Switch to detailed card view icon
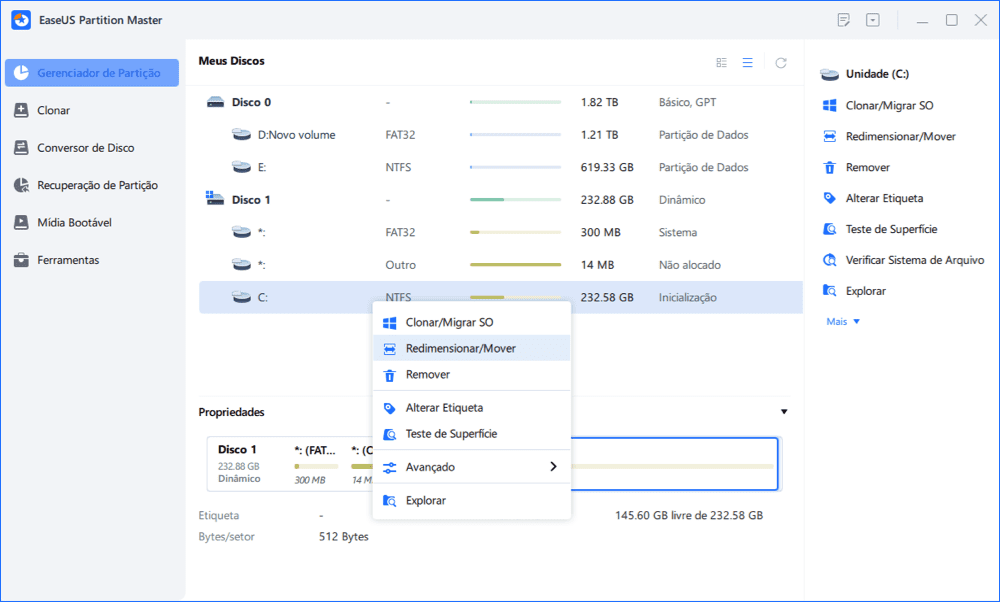The width and height of the screenshot is (1000, 602). [721, 62]
